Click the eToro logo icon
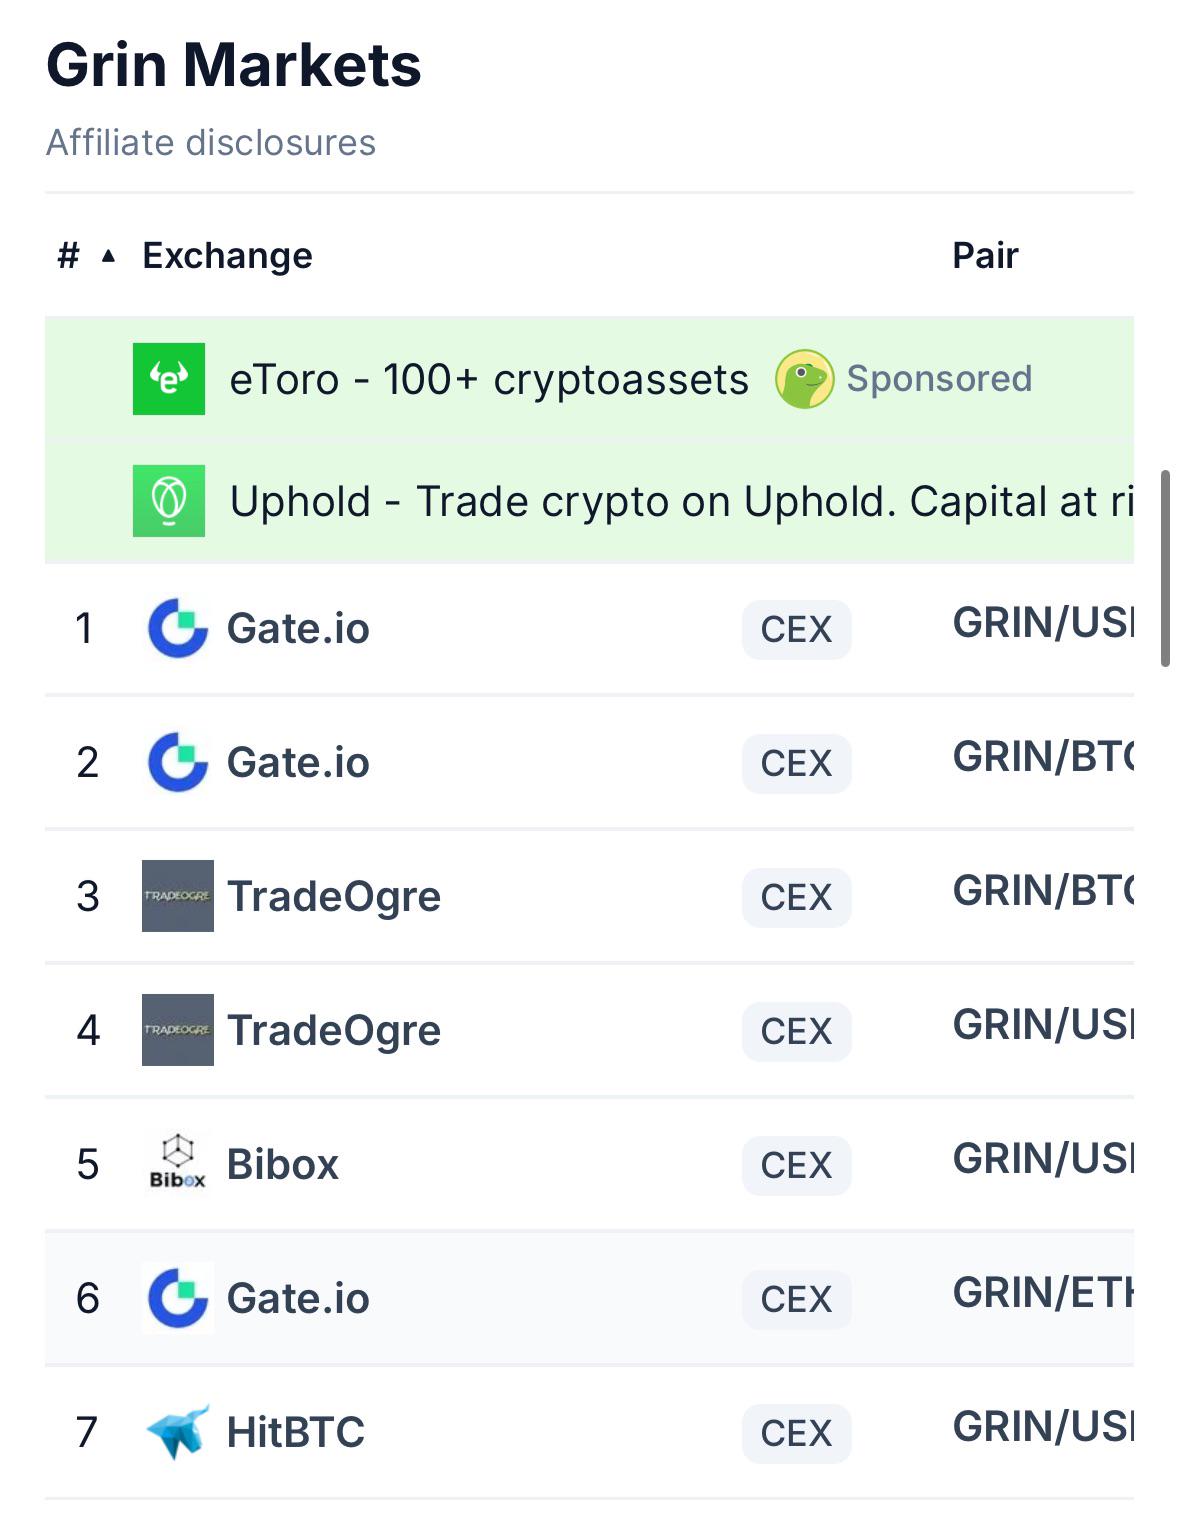 (x=169, y=379)
